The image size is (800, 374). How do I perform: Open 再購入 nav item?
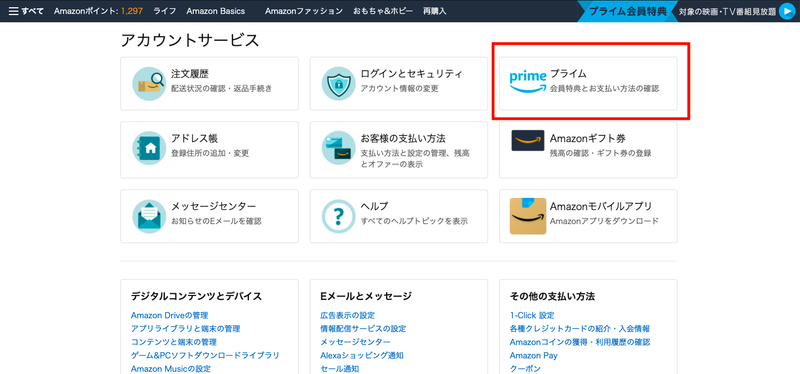point(434,11)
